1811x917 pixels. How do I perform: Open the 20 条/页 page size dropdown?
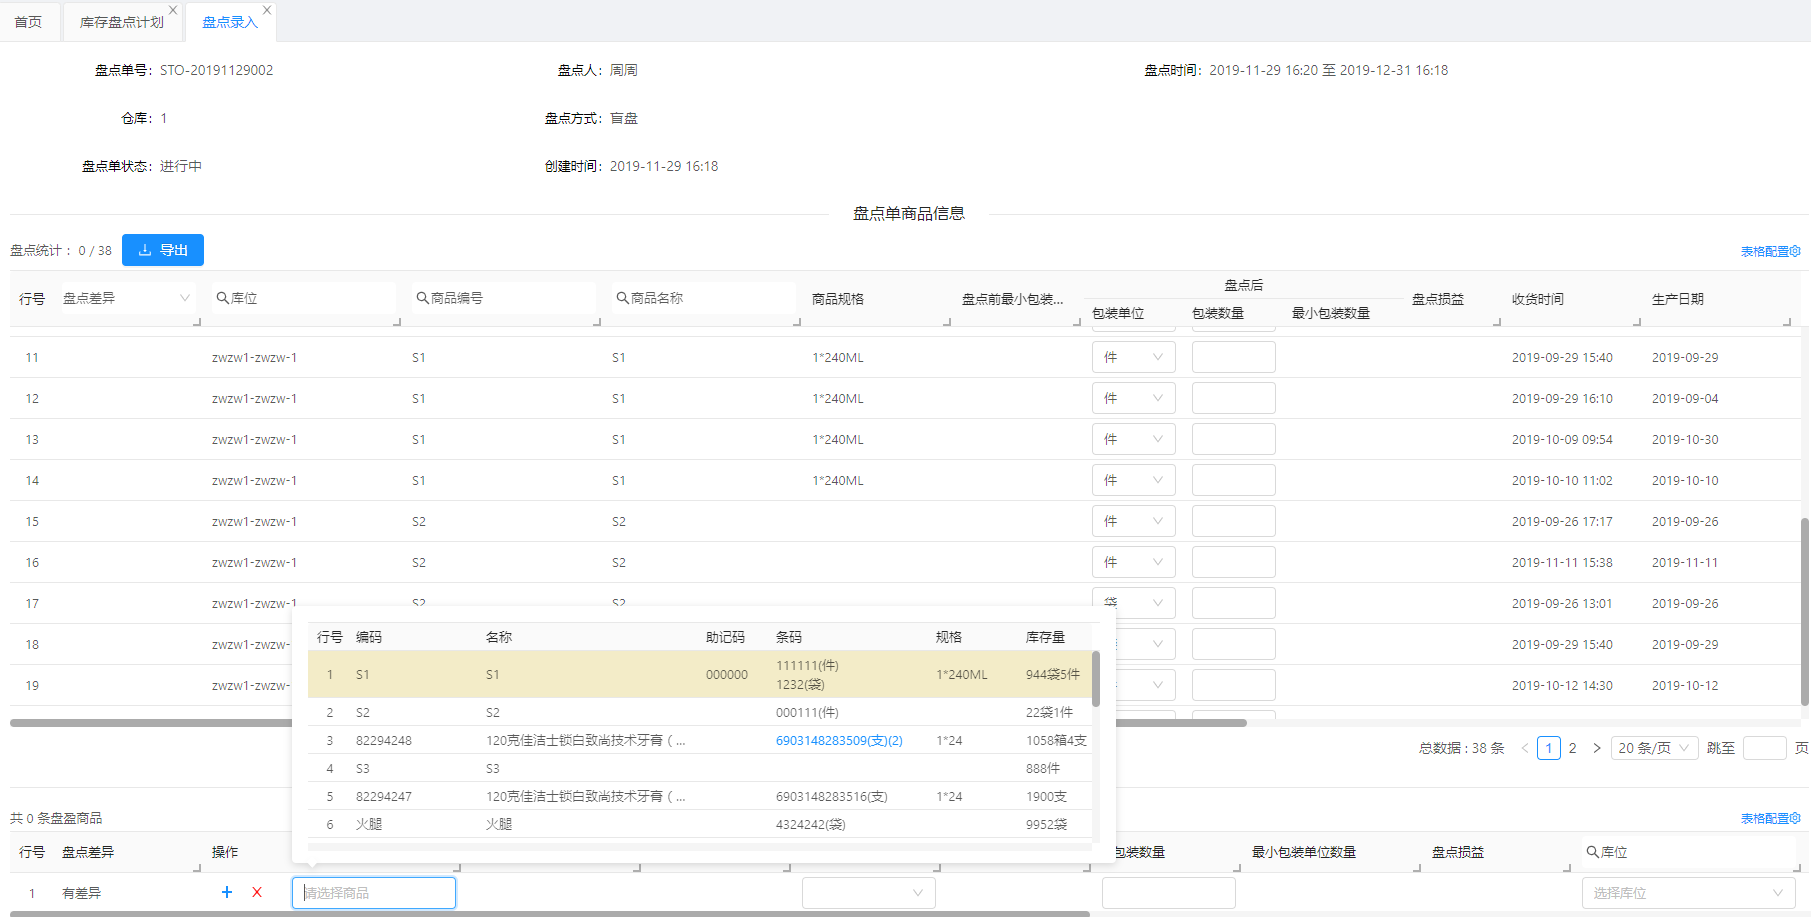(x=1654, y=748)
